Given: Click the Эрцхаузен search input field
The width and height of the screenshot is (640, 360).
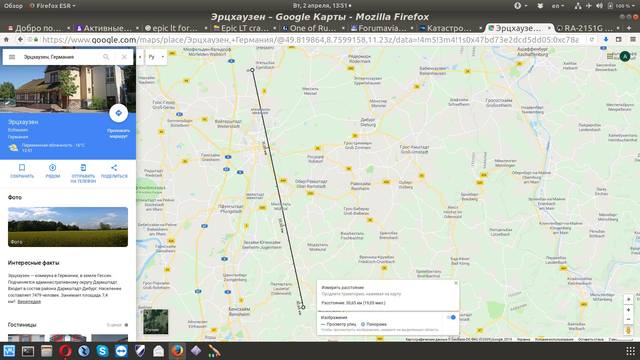Looking at the screenshot, I should point(59,57).
